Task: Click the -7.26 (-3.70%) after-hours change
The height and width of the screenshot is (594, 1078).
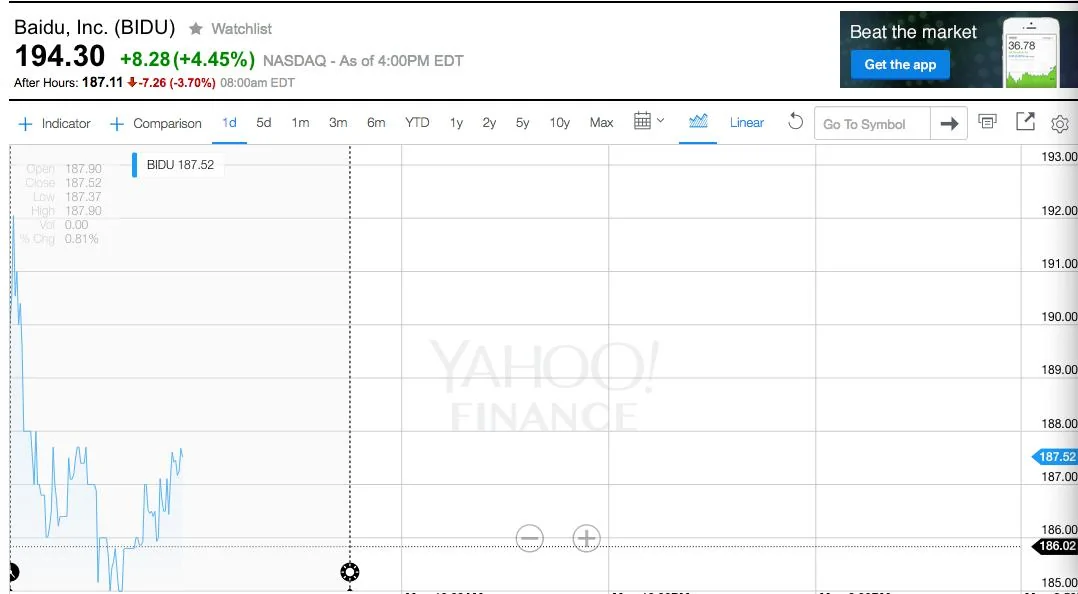Action: pyautogui.click(x=171, y=82)
